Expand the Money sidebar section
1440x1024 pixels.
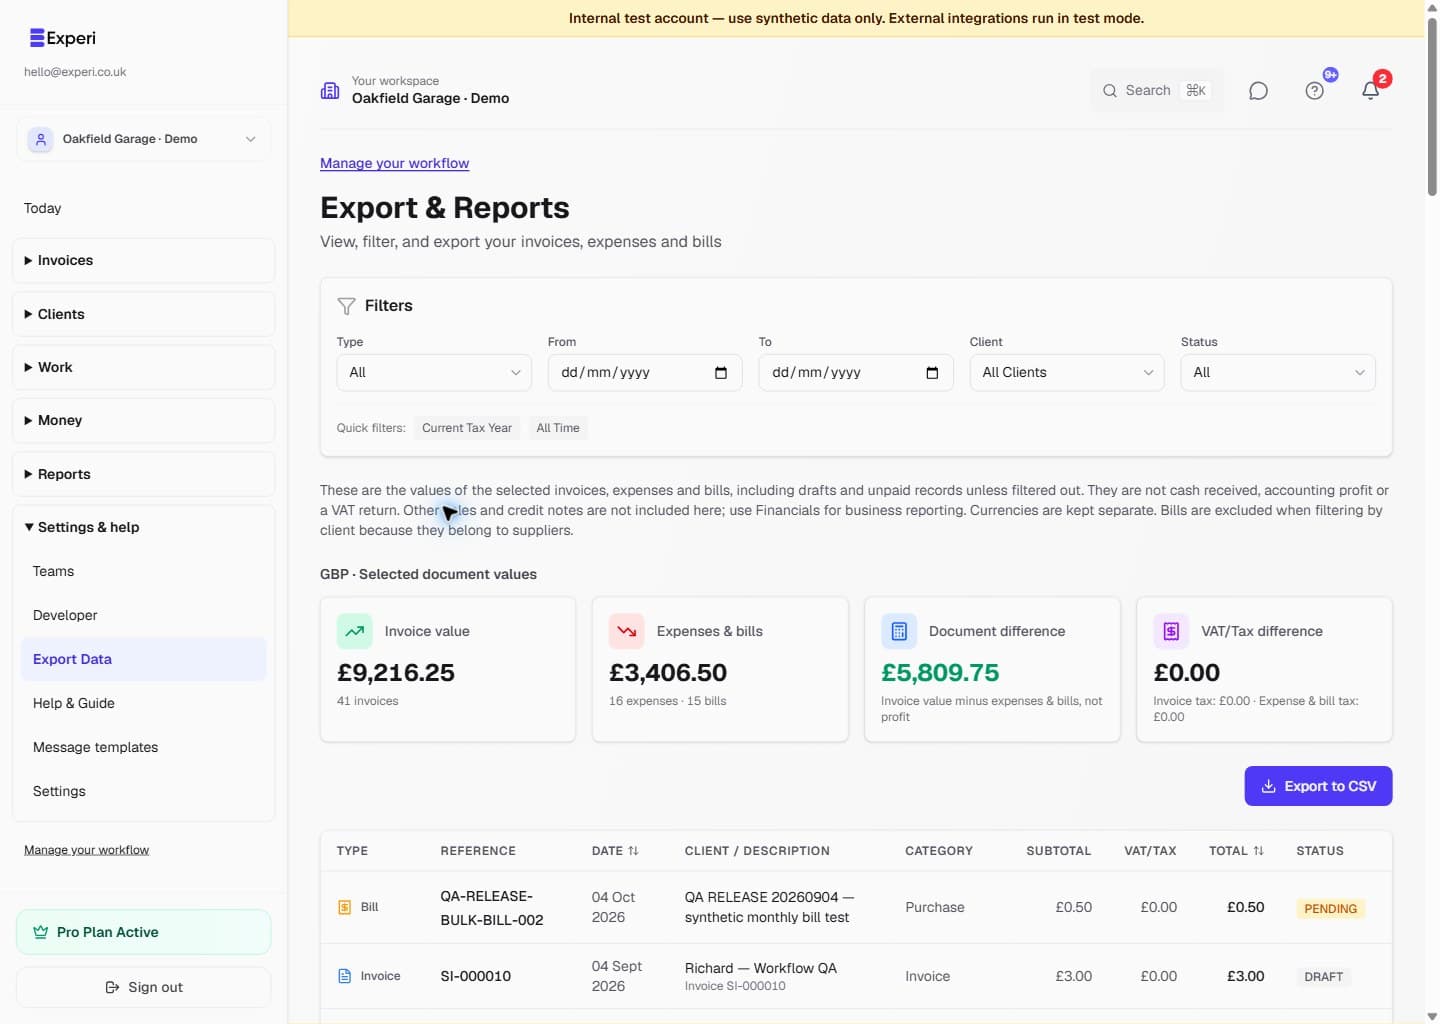(x=143, y=420)
